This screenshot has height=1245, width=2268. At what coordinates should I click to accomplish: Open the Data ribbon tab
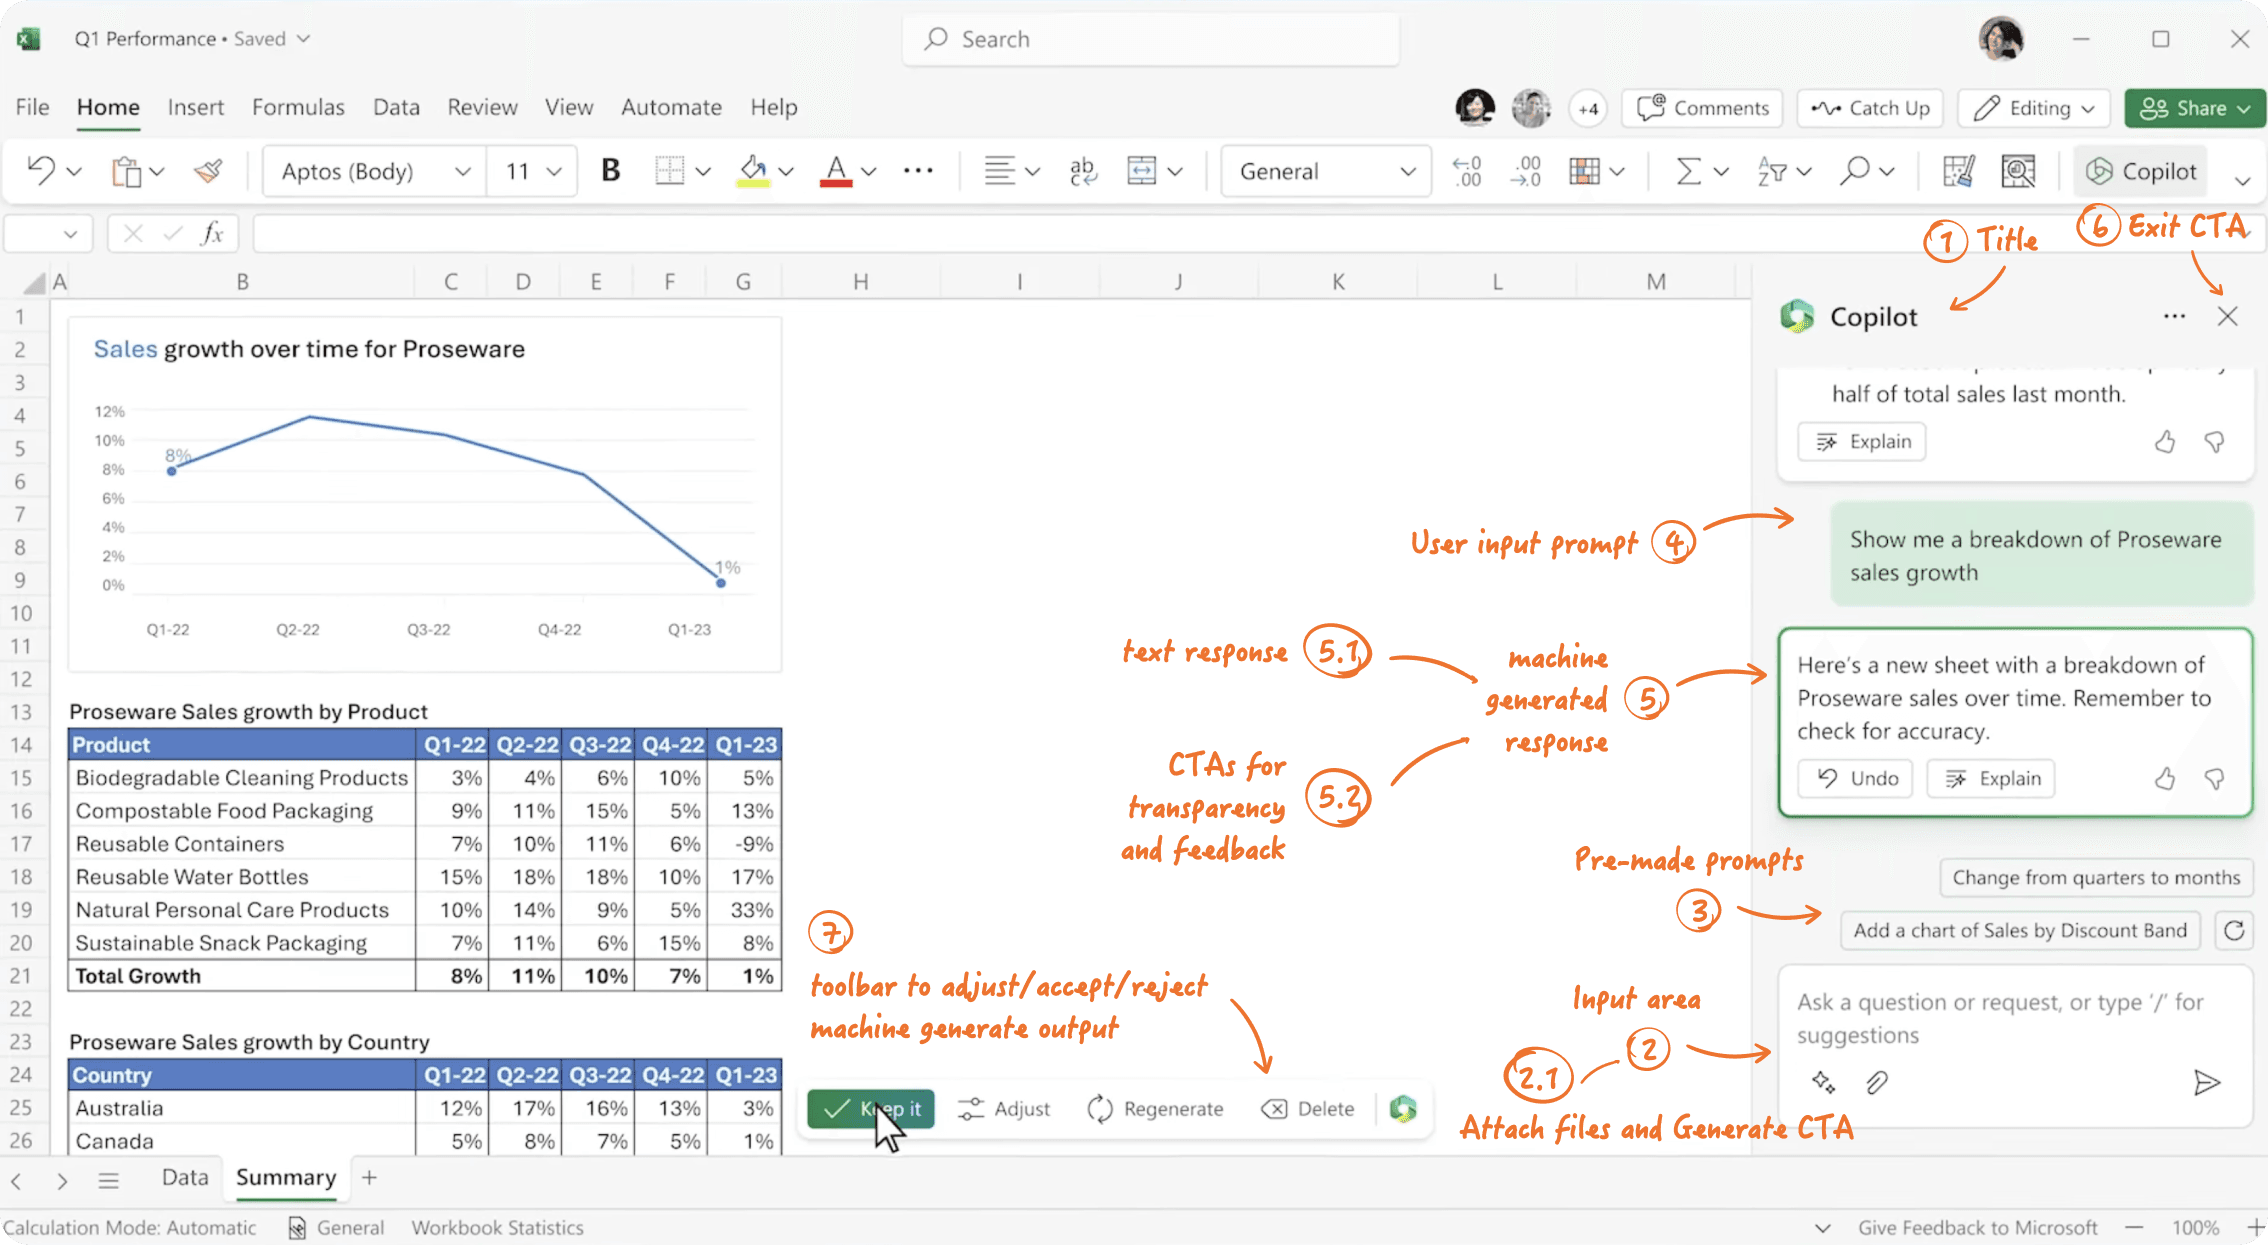396,107
